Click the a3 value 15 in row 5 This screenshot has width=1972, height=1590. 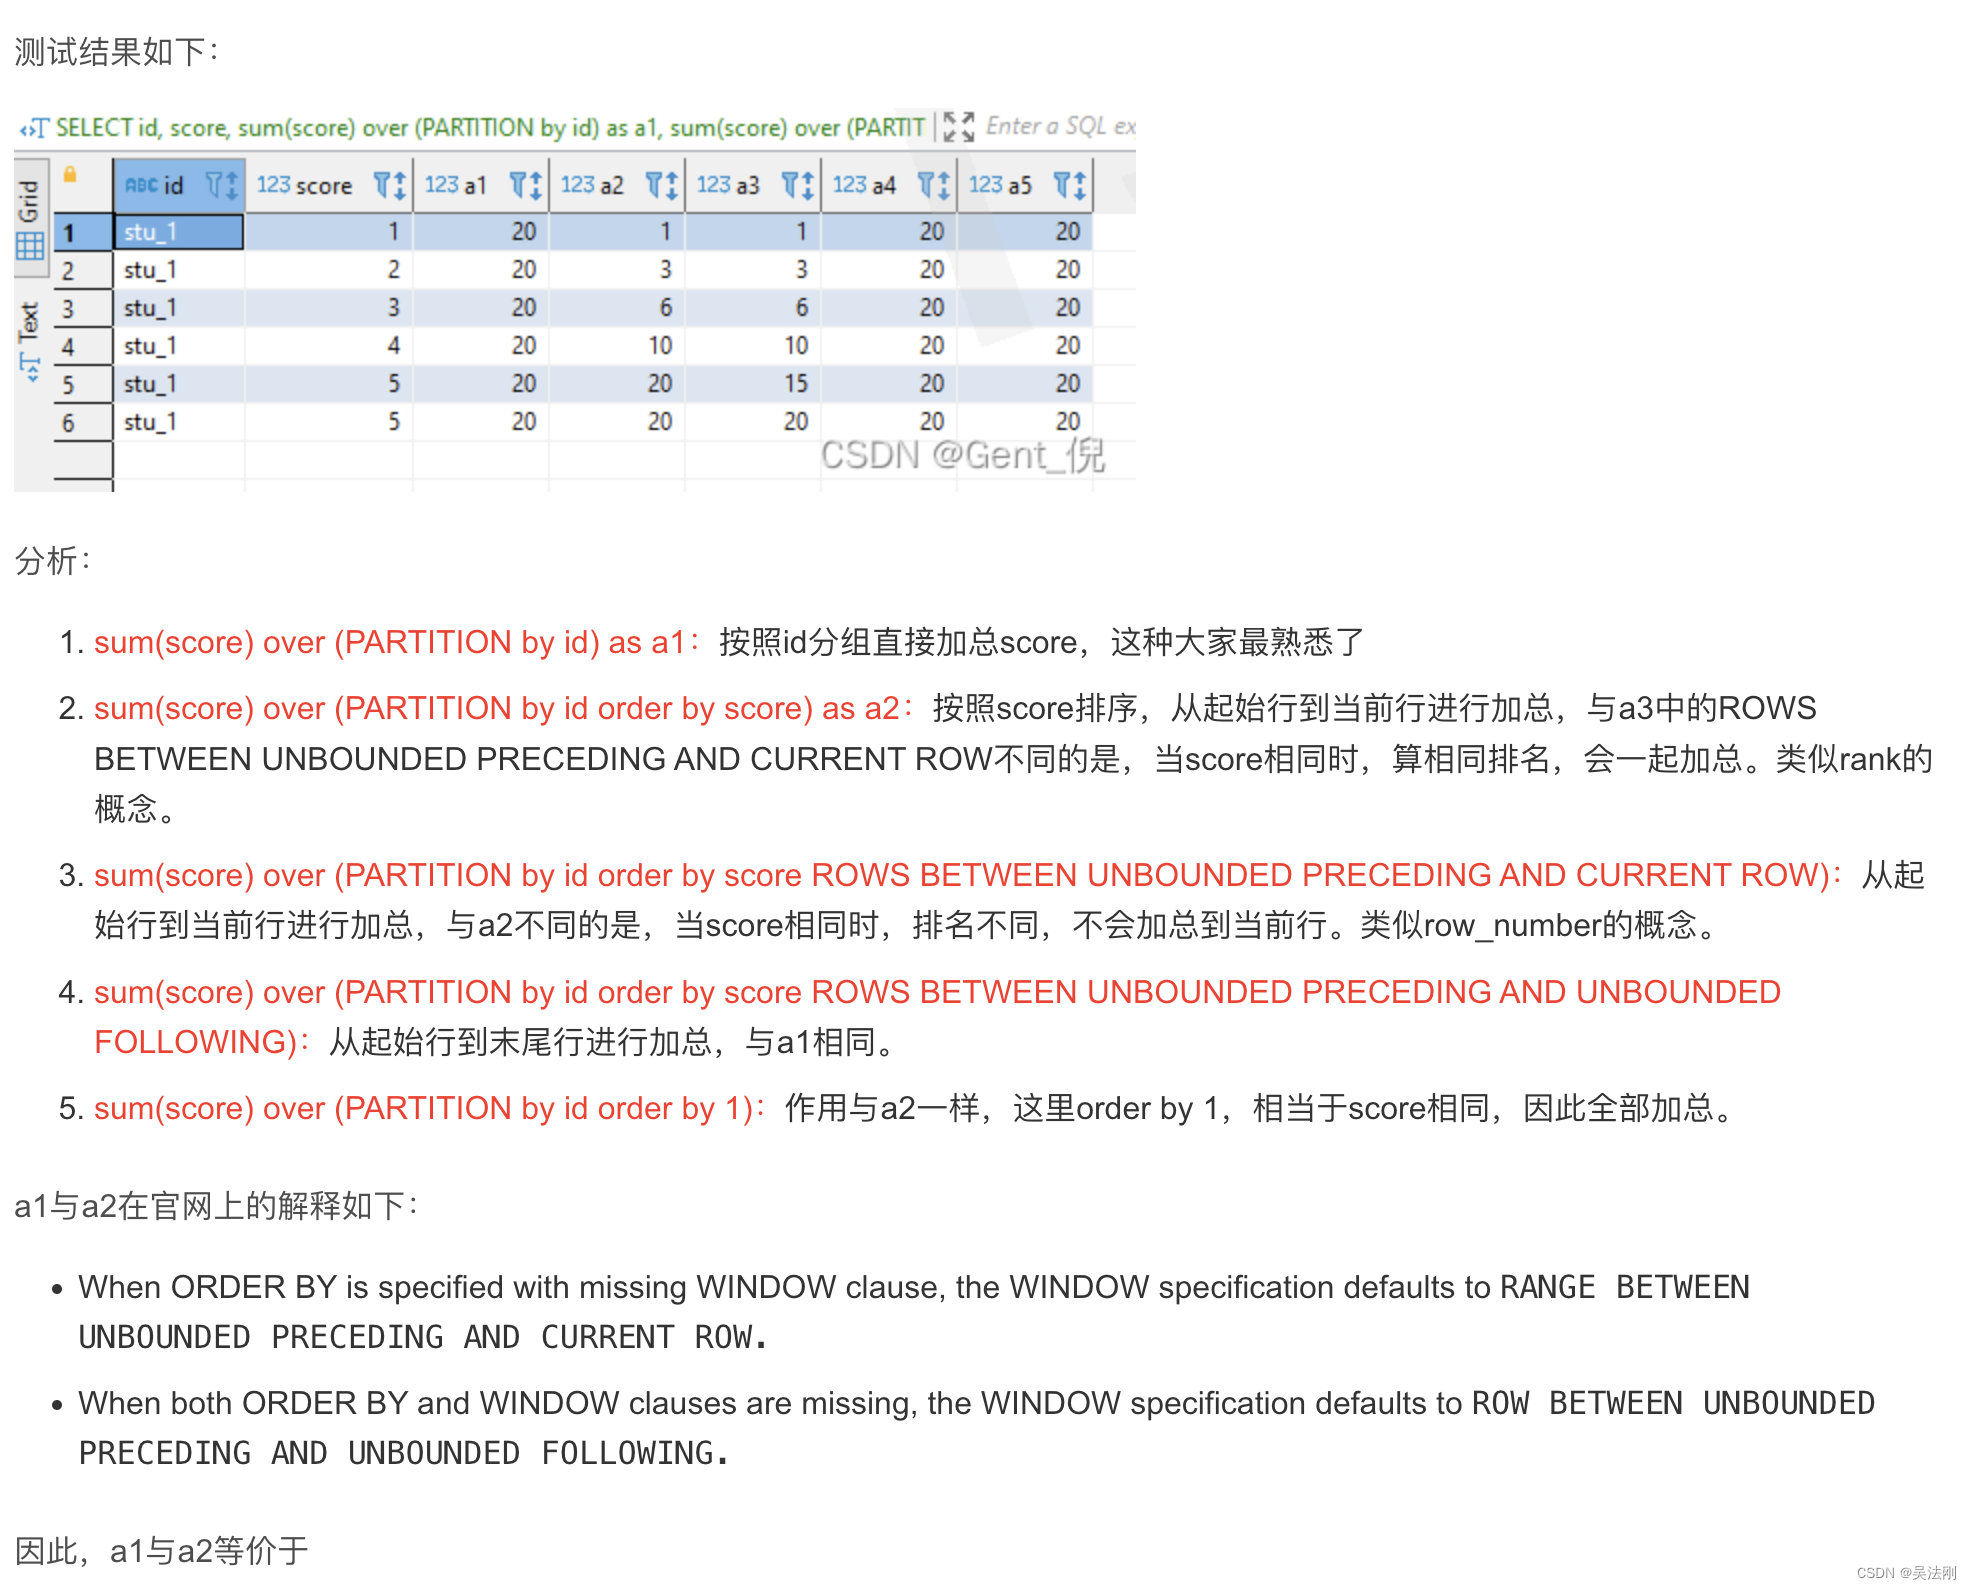(795, 384)
